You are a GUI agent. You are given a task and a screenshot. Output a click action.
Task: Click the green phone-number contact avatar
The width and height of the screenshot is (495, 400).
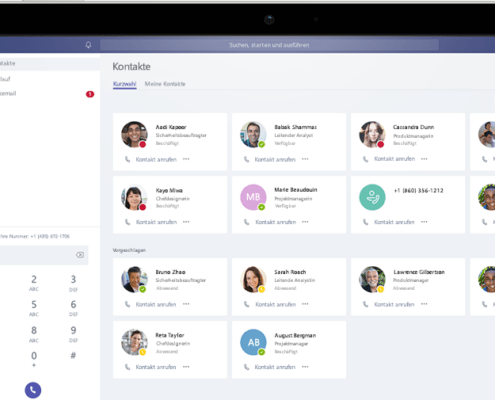(372, 197)
